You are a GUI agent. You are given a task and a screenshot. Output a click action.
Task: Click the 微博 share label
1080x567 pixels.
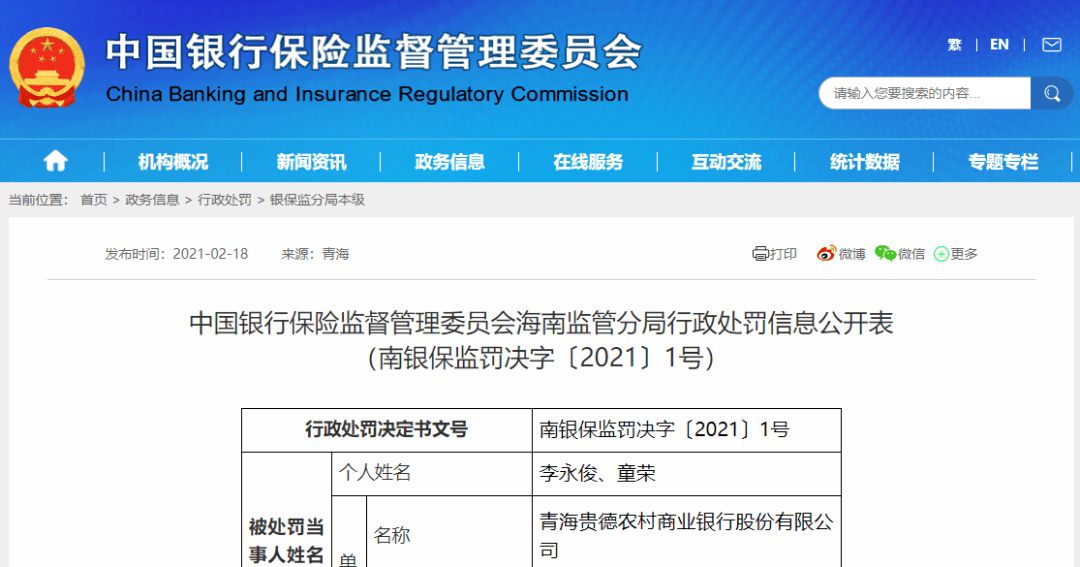tap(852, 254)
